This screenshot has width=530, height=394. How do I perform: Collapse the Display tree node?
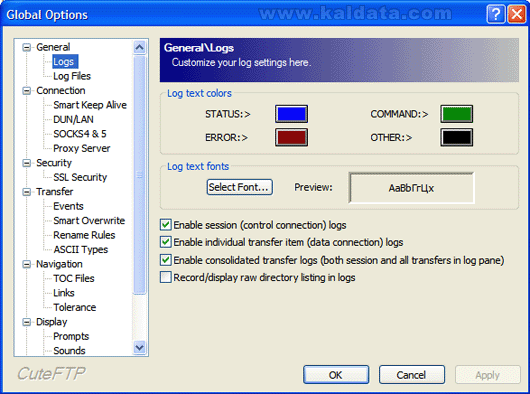[26, 322]
